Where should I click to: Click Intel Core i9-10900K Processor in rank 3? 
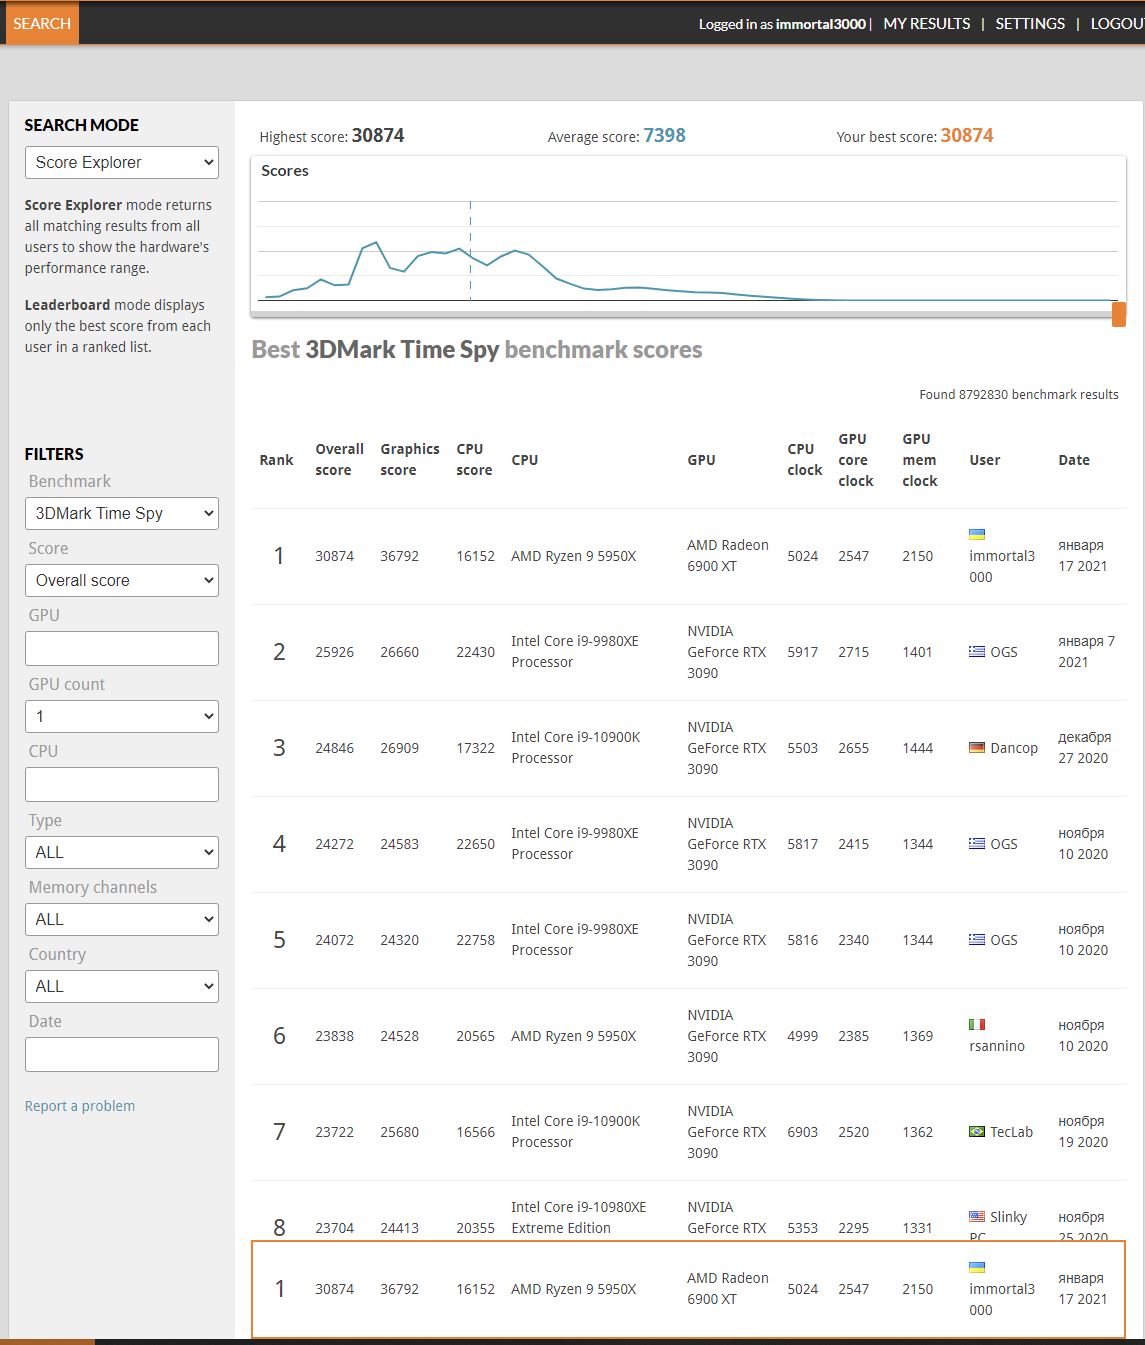pos(576,748)
